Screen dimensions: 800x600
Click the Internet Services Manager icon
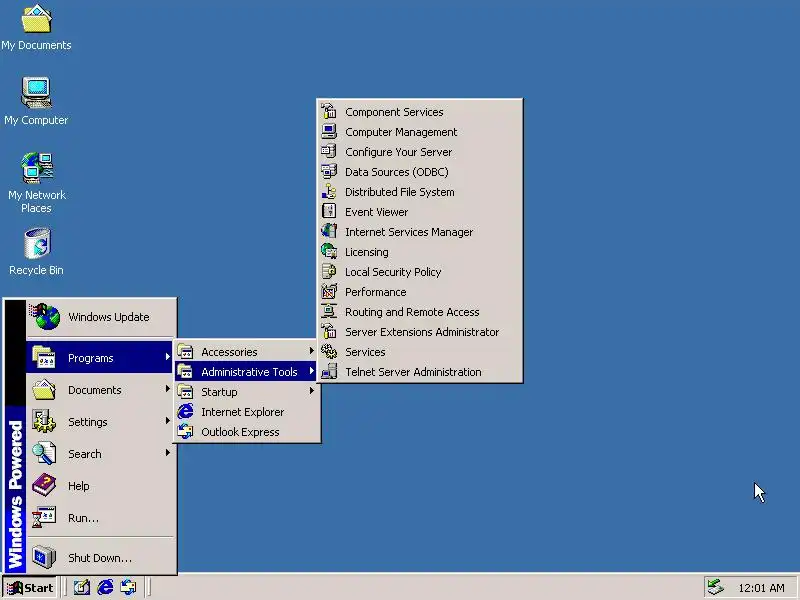click(x=329, y=231)
